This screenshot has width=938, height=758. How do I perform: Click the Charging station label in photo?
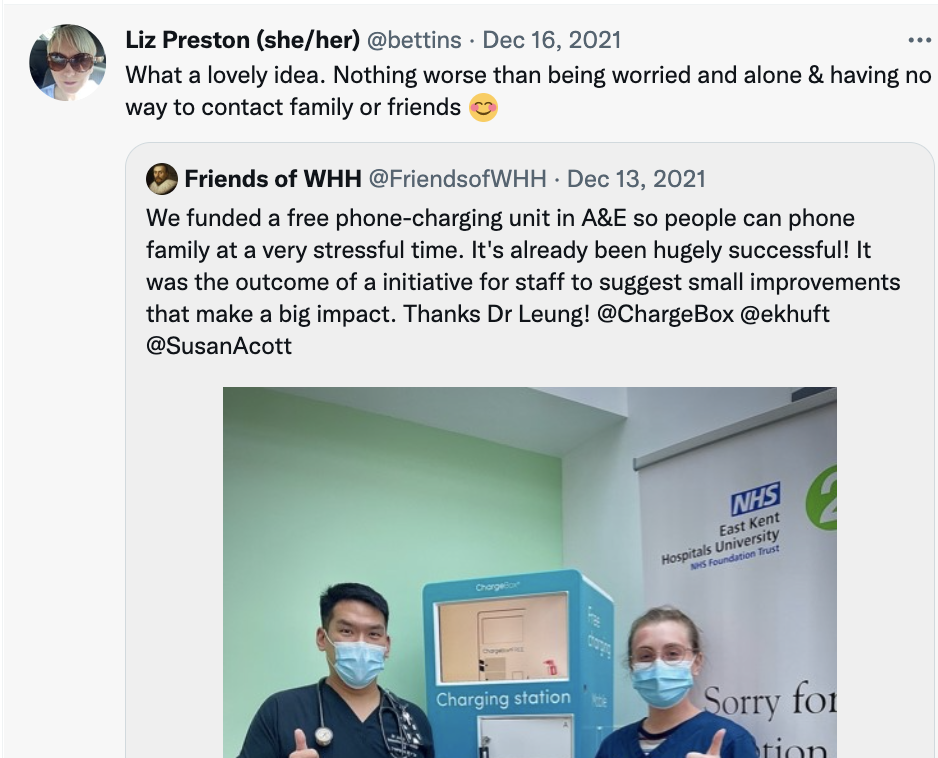coord(503,698)
